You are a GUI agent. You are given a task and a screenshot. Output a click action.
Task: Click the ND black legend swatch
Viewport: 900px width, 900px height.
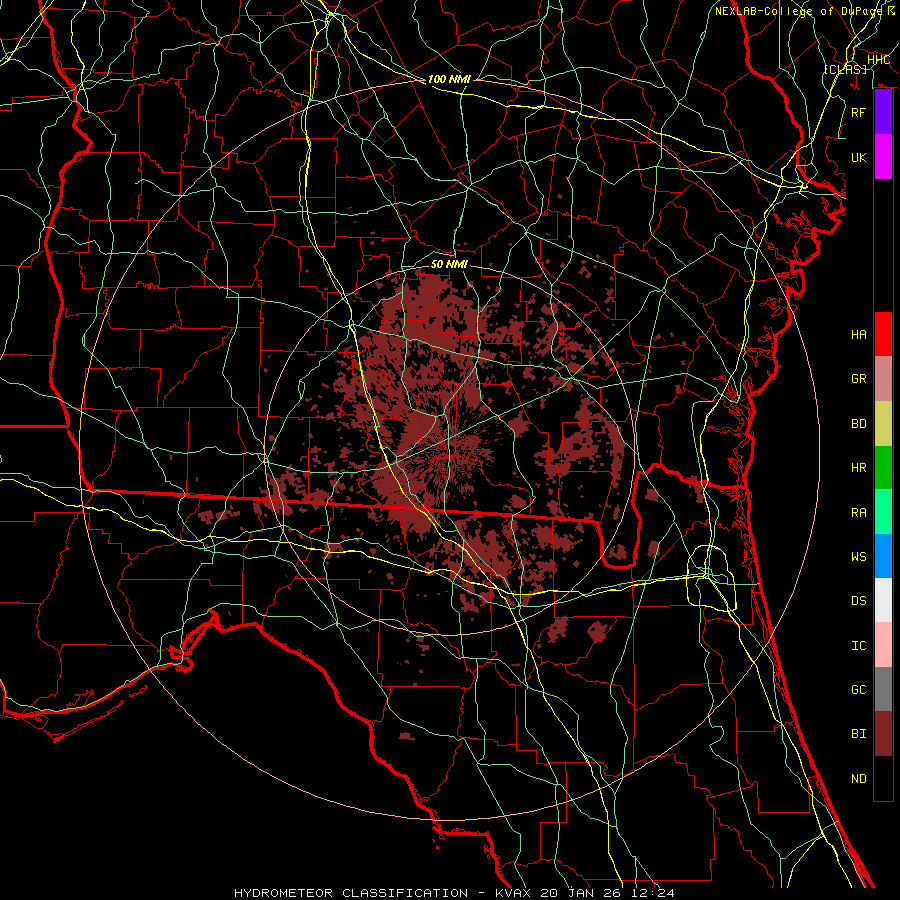[x=883, y=778]
